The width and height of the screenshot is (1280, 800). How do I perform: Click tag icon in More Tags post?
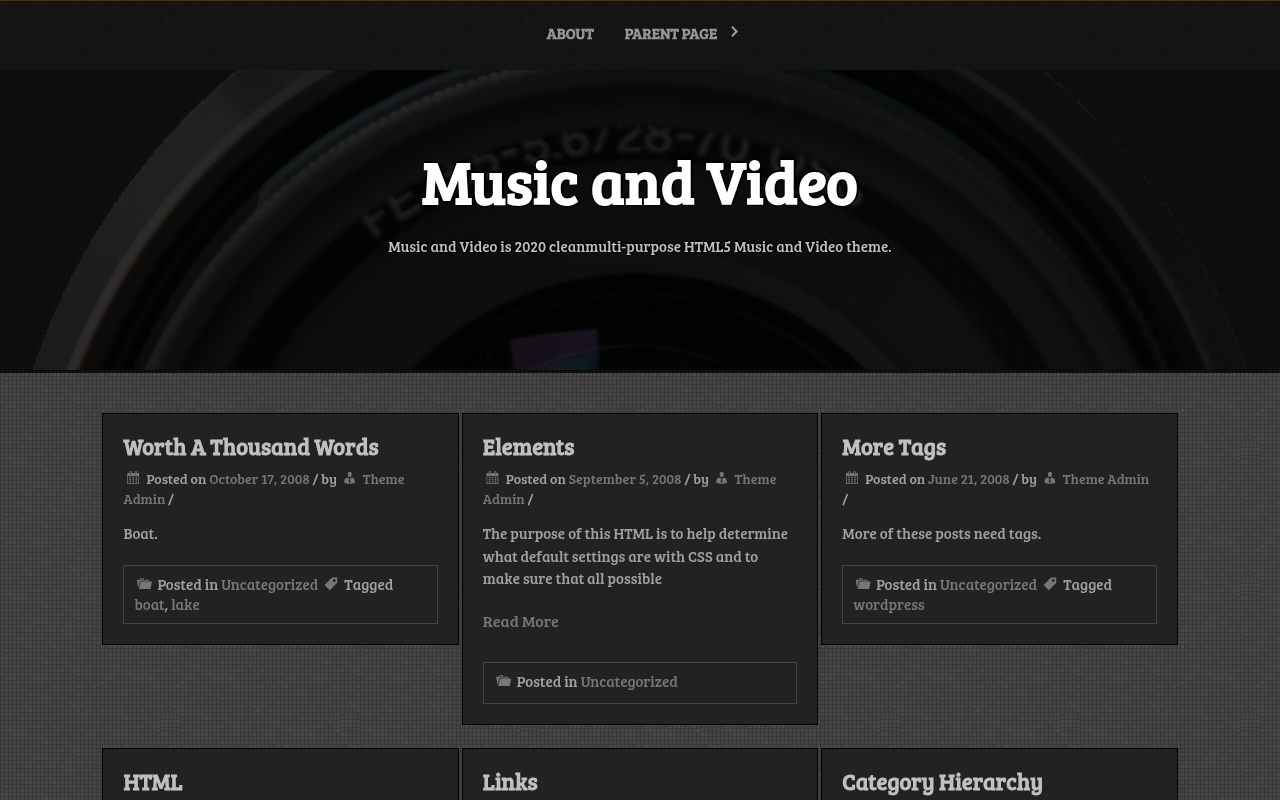point(1050,583)
